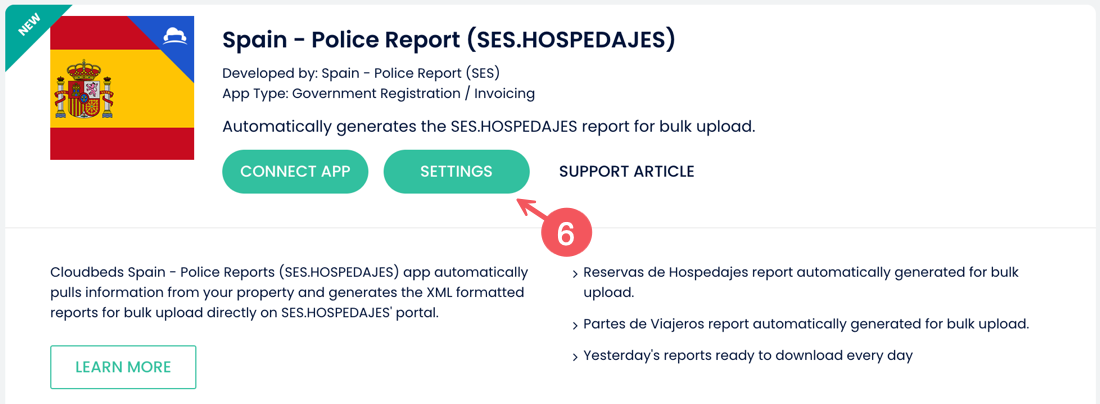Click the LEARN MORE button
Viewport: 1100px width, 404px height.
click(x=123, y=367)
